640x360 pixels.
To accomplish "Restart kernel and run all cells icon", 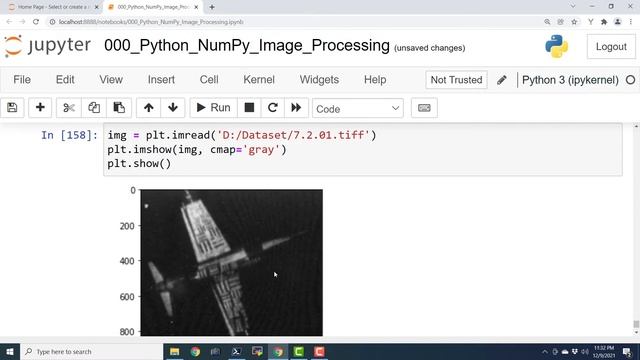I will (x=296, y=108).
